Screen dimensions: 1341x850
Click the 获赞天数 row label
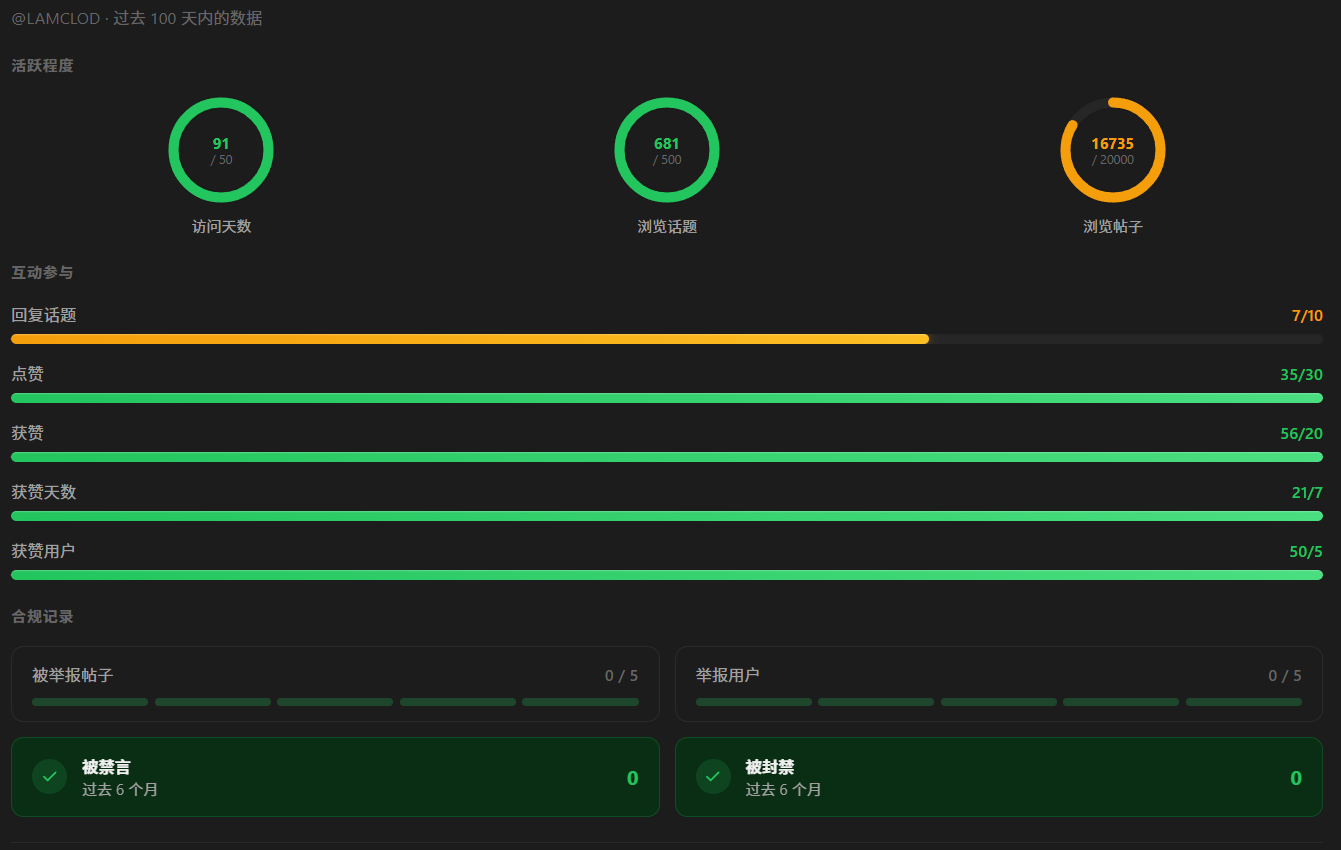(x=44, y=492)
